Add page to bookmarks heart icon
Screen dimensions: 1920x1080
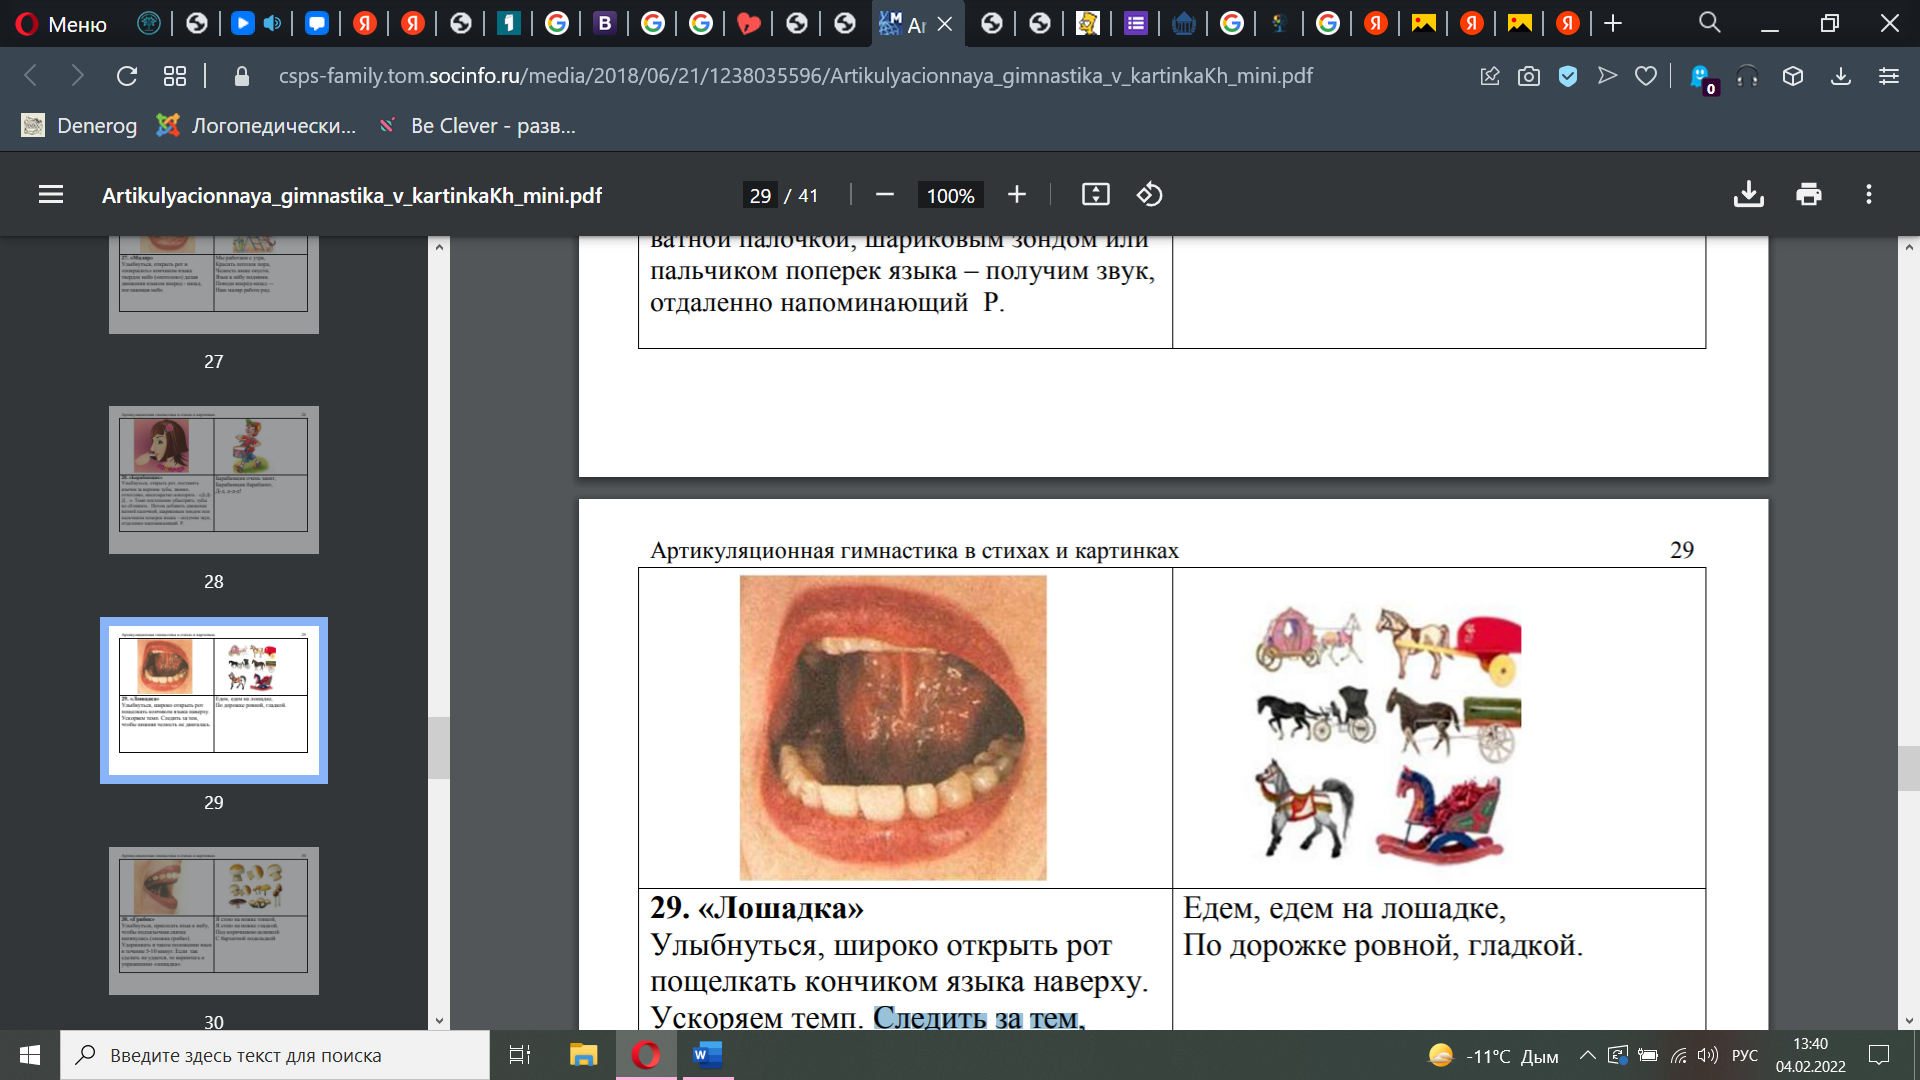pyautogui.click(x=1645, y=76)
